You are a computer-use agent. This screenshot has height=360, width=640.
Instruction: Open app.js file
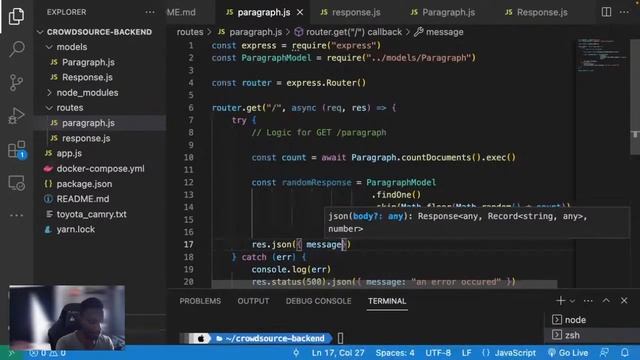[69, 153]
